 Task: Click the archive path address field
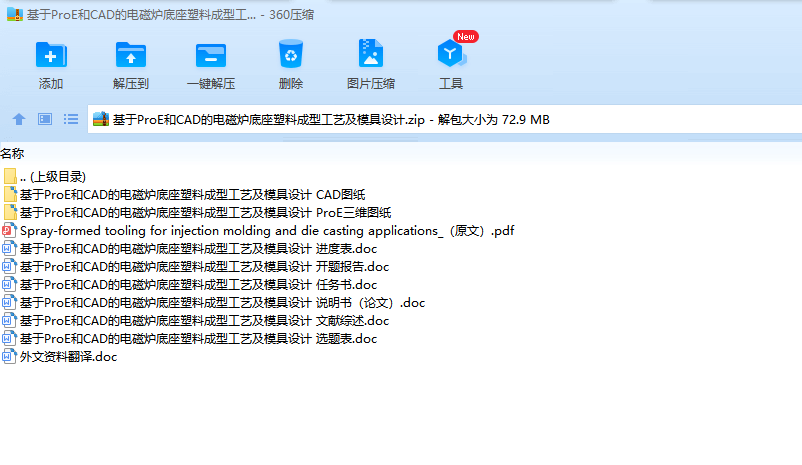click(x=444, y=120)
